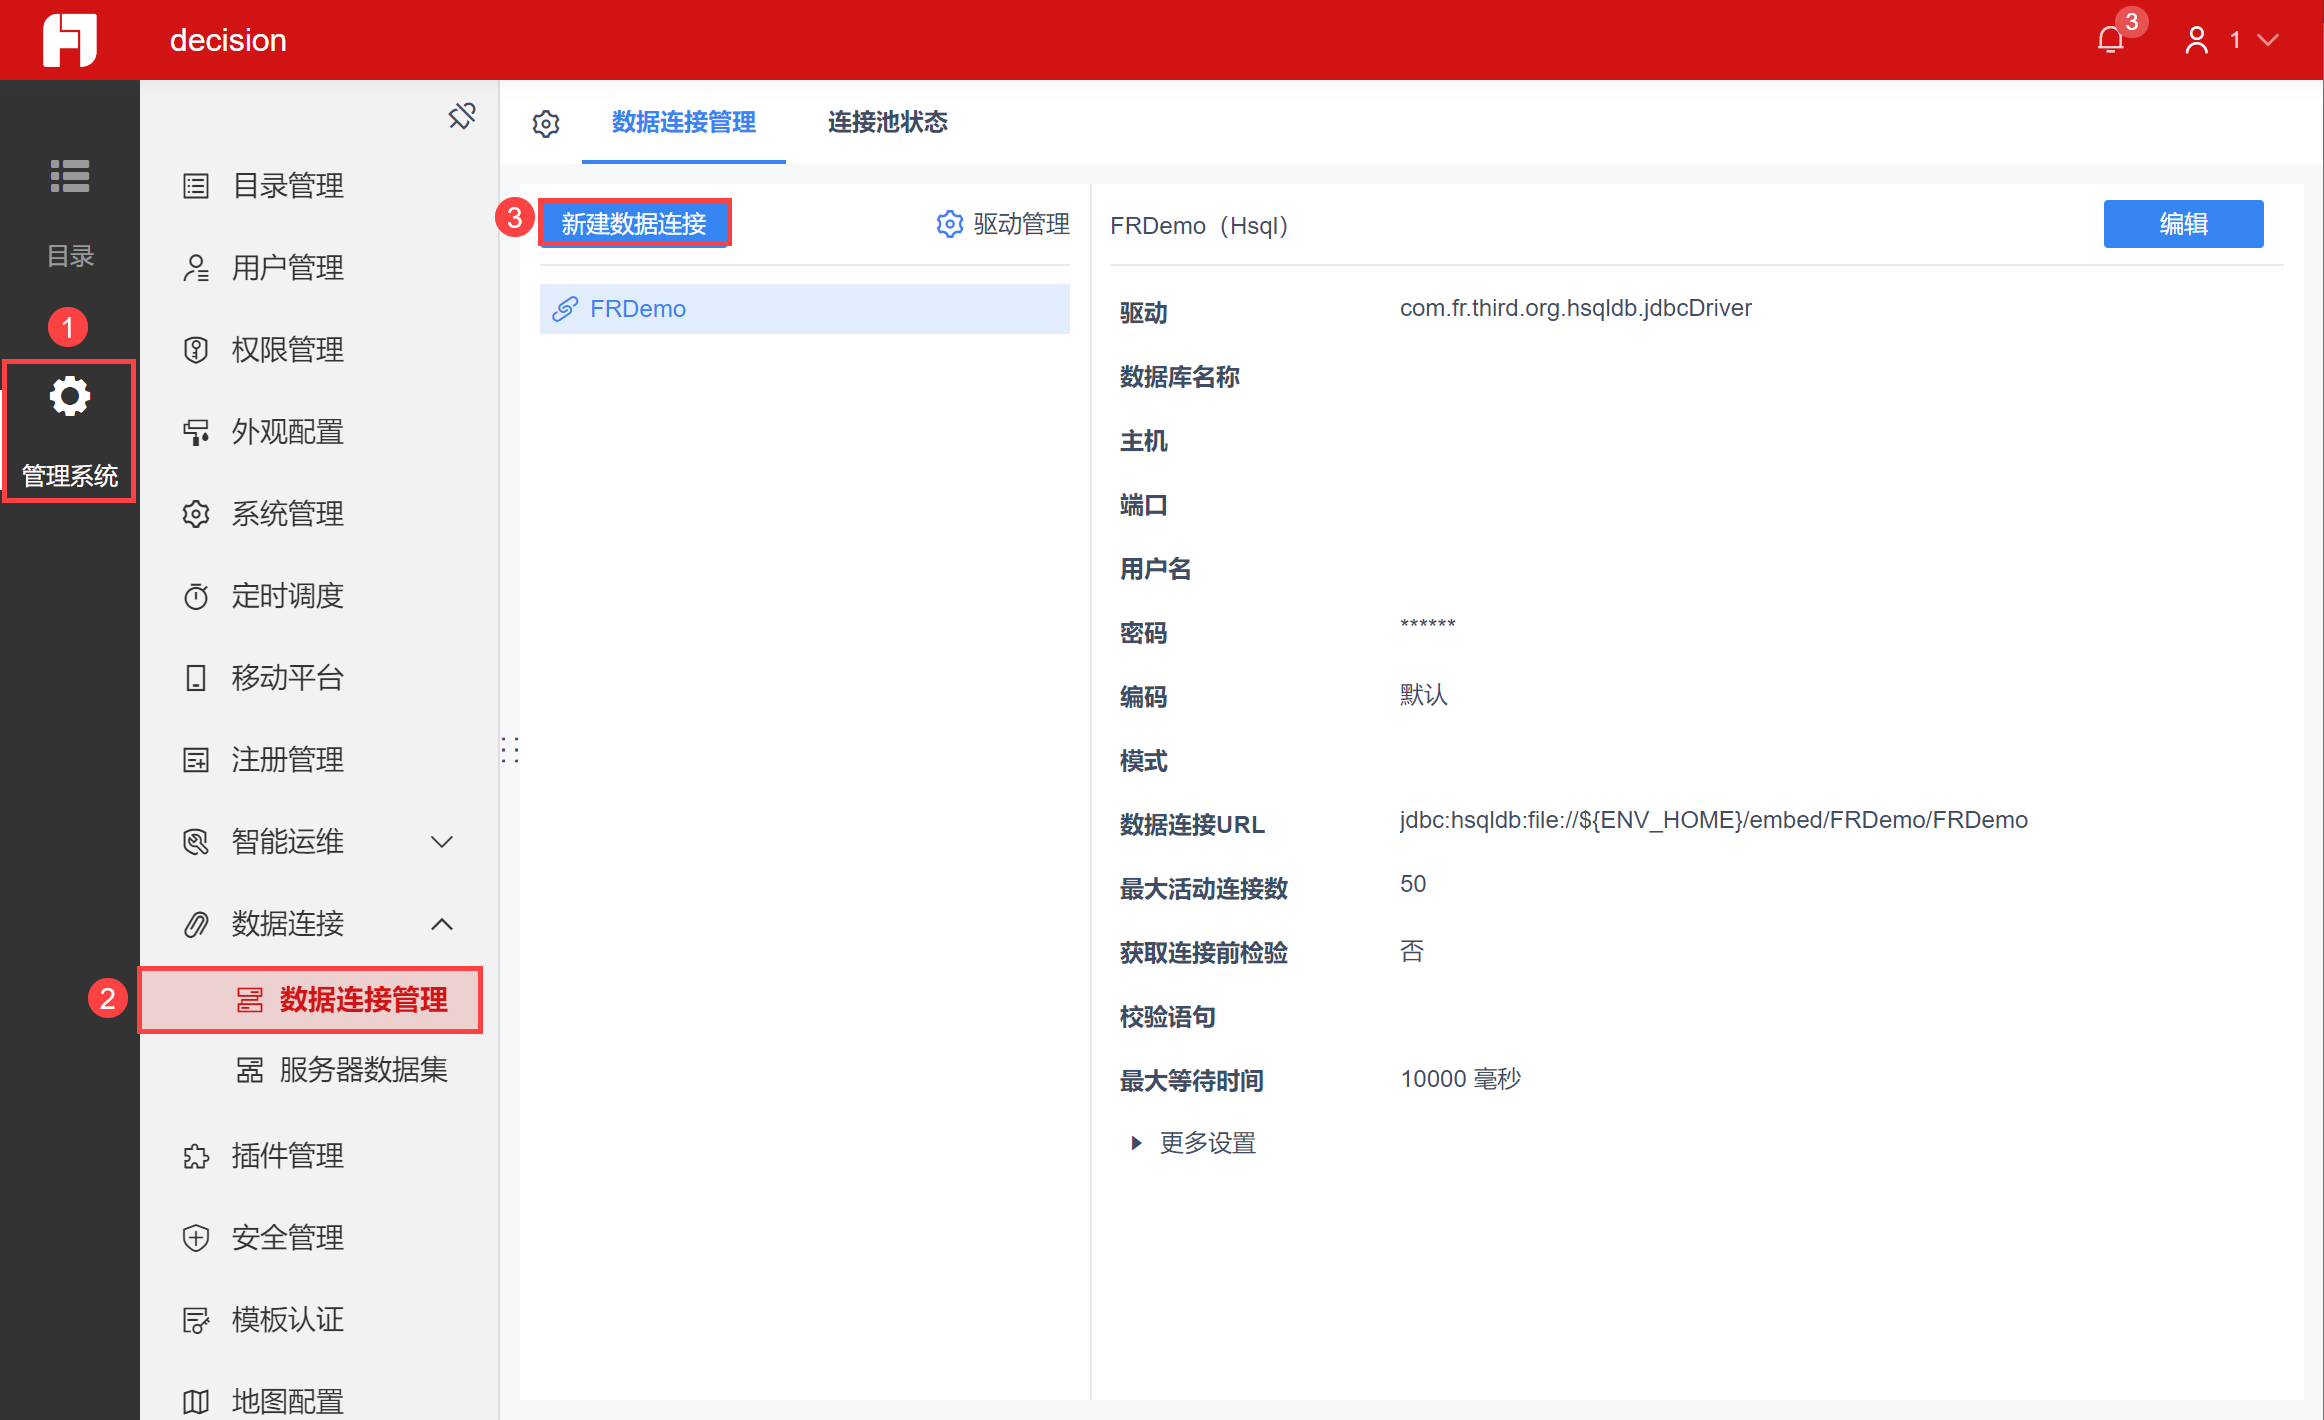Open the user menu dropdown arrow
Viewport: 2324px width, 1420px height.
(x=2268, y=40)
